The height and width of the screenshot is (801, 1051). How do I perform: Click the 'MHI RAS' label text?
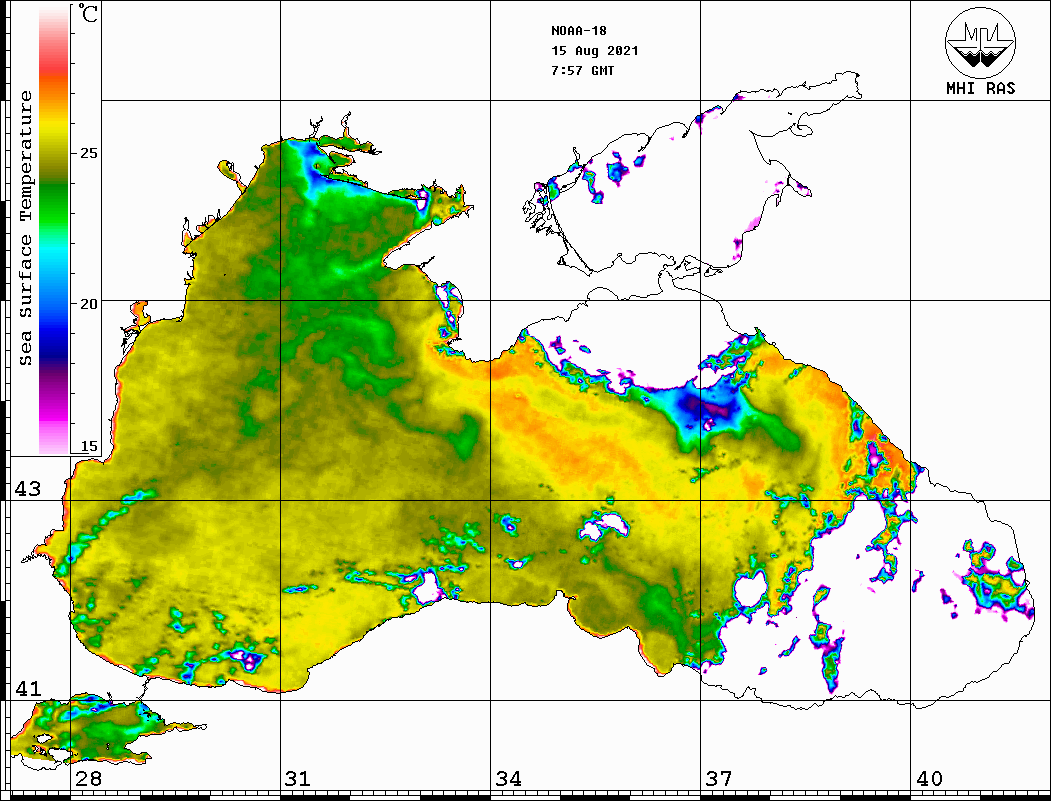click(980, 88)
